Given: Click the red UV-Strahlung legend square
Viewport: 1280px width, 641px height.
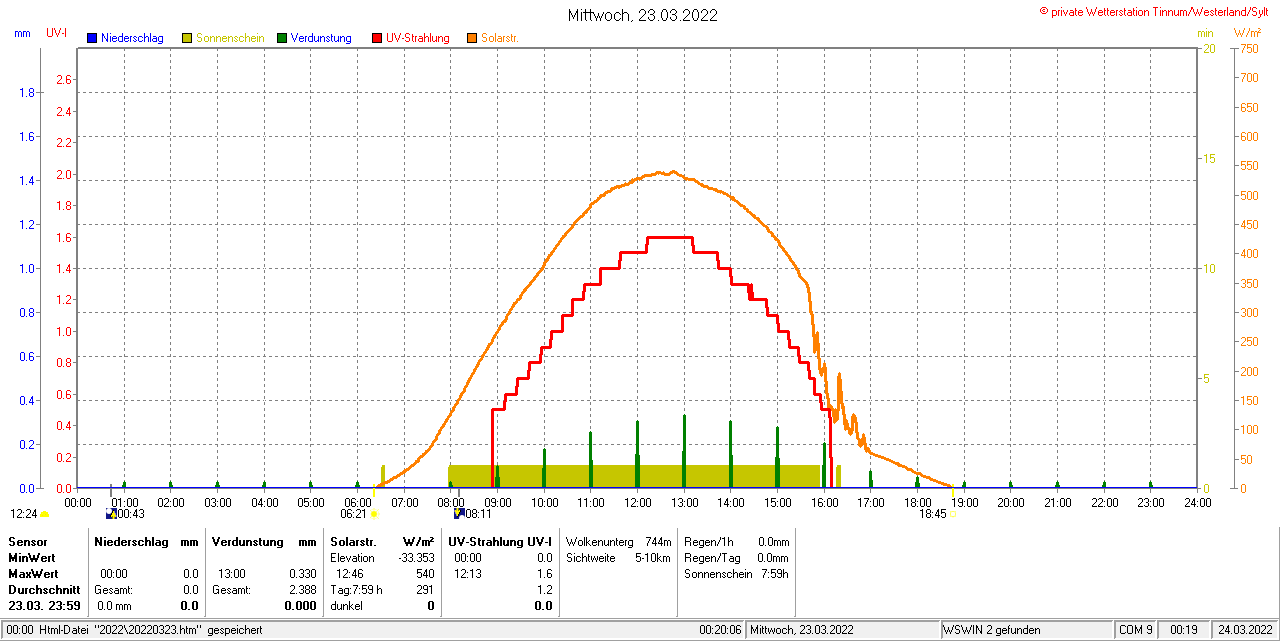Looking at the screenshot, I should click(377, 38).
